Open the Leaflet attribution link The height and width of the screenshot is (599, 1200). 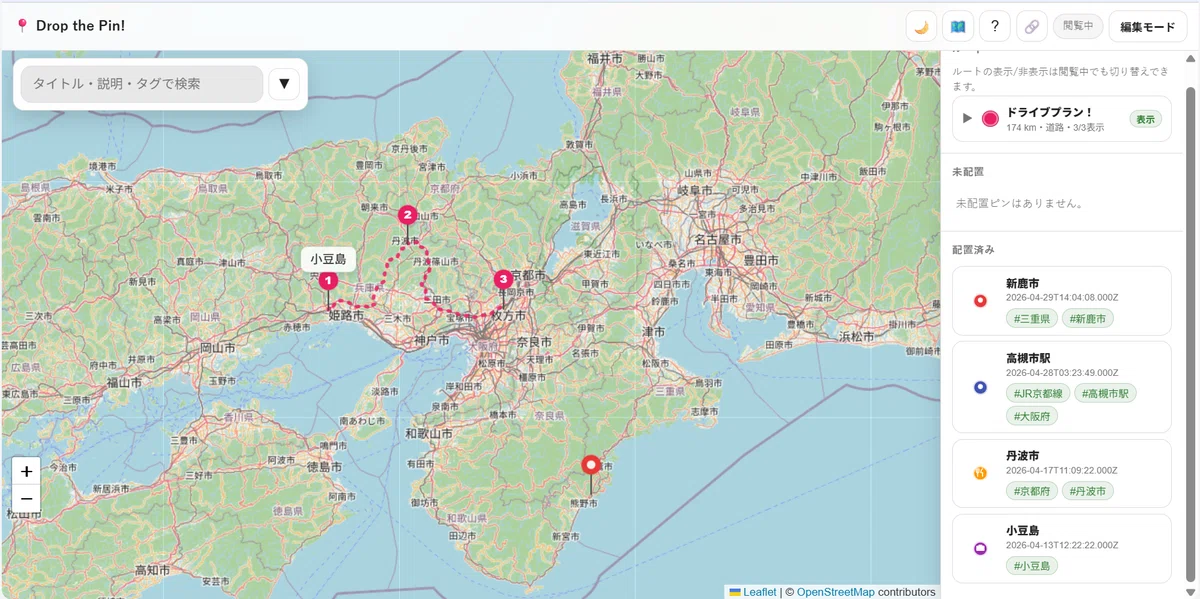pos(752,592)
